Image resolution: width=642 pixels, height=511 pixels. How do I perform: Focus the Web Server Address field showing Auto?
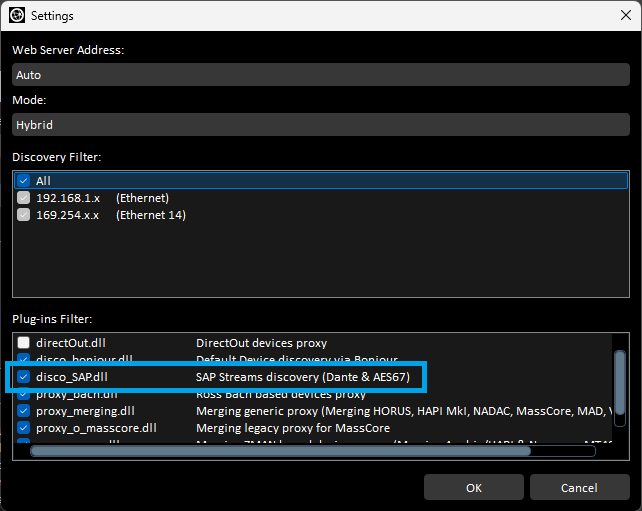tap(321, 75)
